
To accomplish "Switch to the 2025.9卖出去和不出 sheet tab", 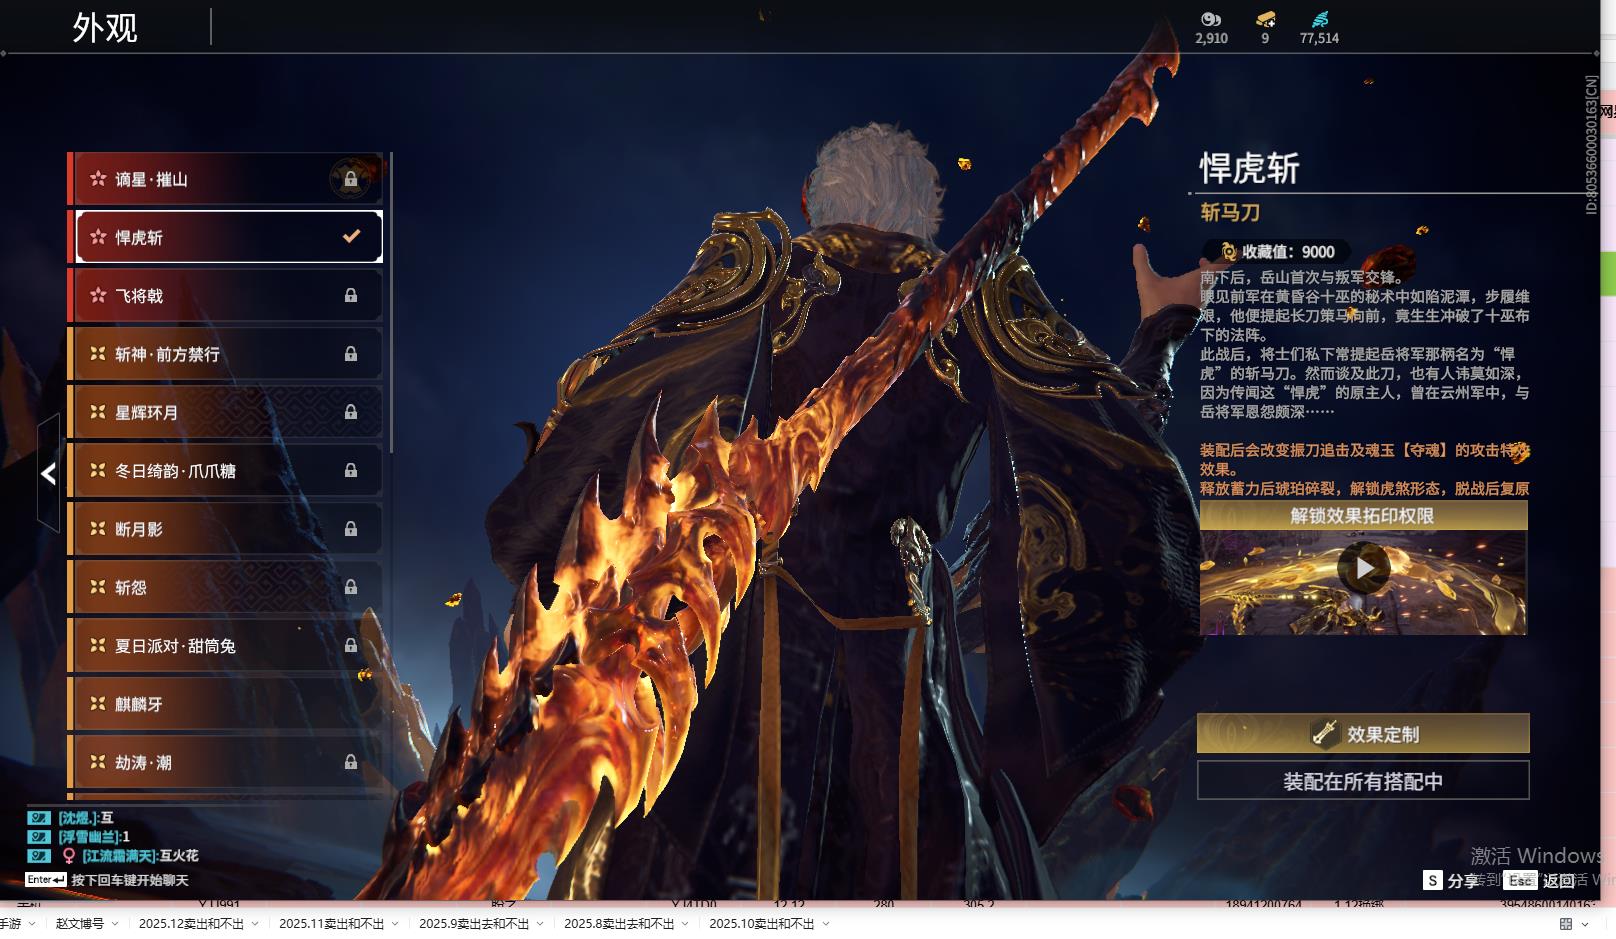I will (474, 924).
